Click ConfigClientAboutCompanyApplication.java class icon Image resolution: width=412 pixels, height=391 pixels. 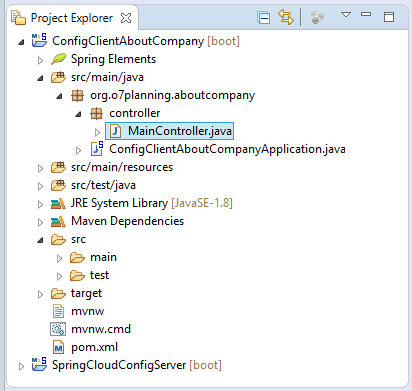click(x=97, y=149)
